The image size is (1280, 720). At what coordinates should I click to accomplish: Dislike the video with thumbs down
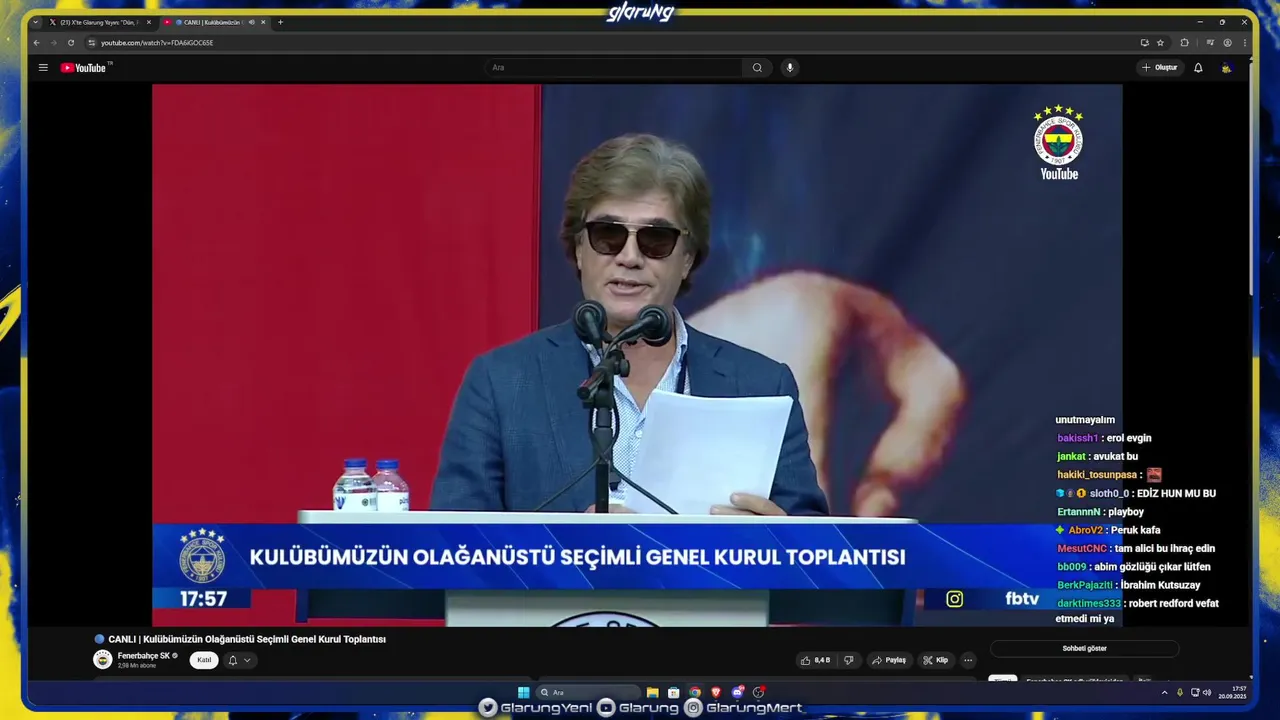tap(849, 660)
